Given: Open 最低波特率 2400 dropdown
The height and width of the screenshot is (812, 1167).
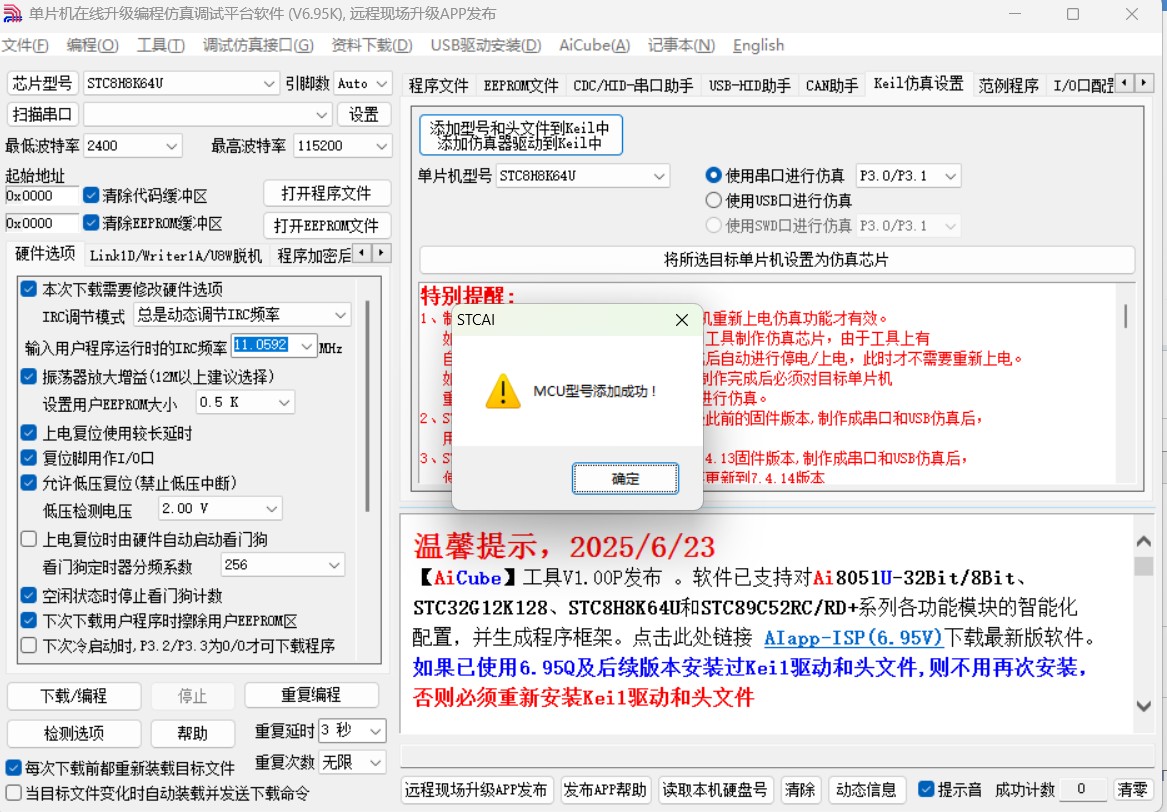Looking at the screenshot, I should tap(132, 146).
